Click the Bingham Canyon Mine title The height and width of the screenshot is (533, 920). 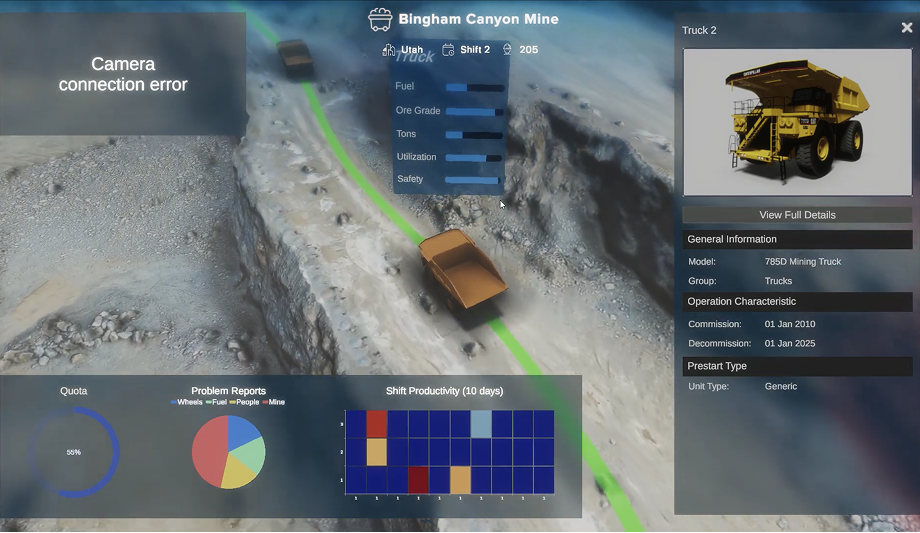(x=478, y=19)
